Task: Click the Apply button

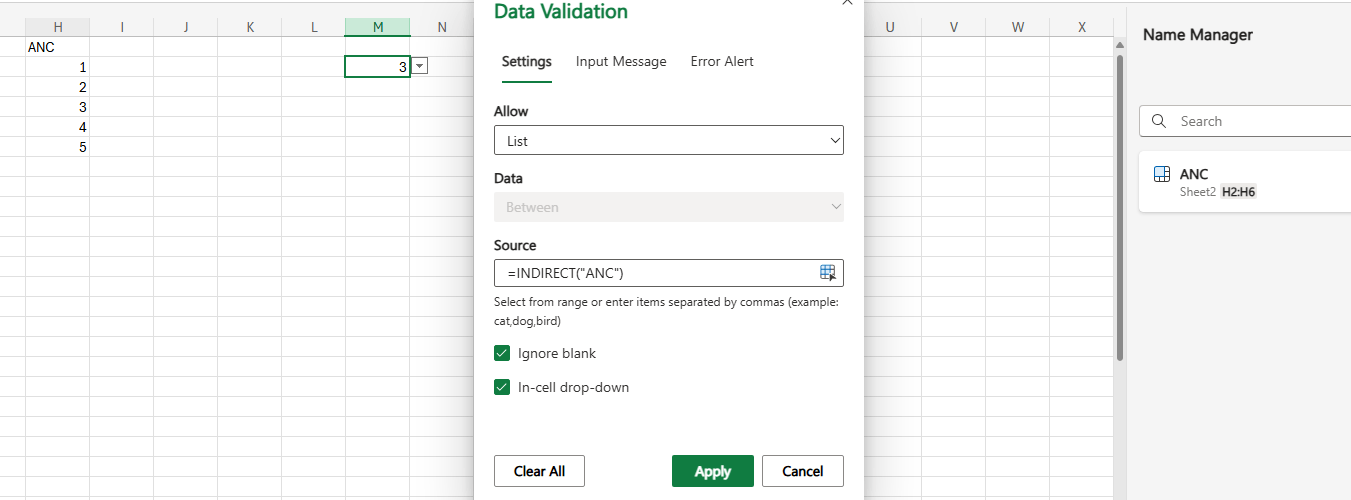Action: point(713,471)
